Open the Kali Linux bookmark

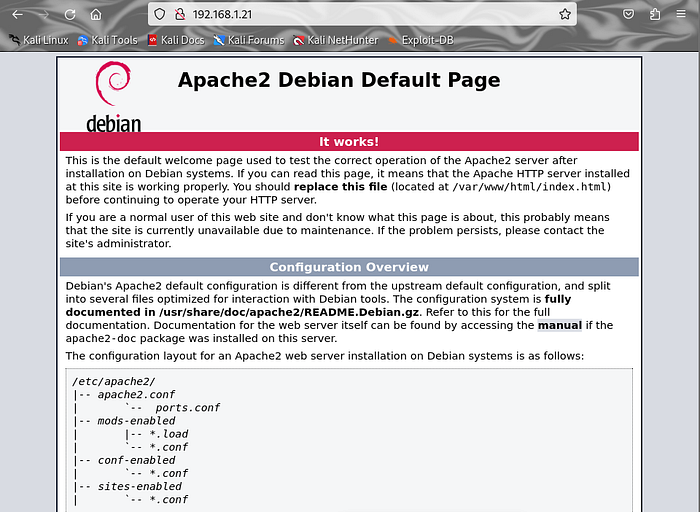coord(38,40)
